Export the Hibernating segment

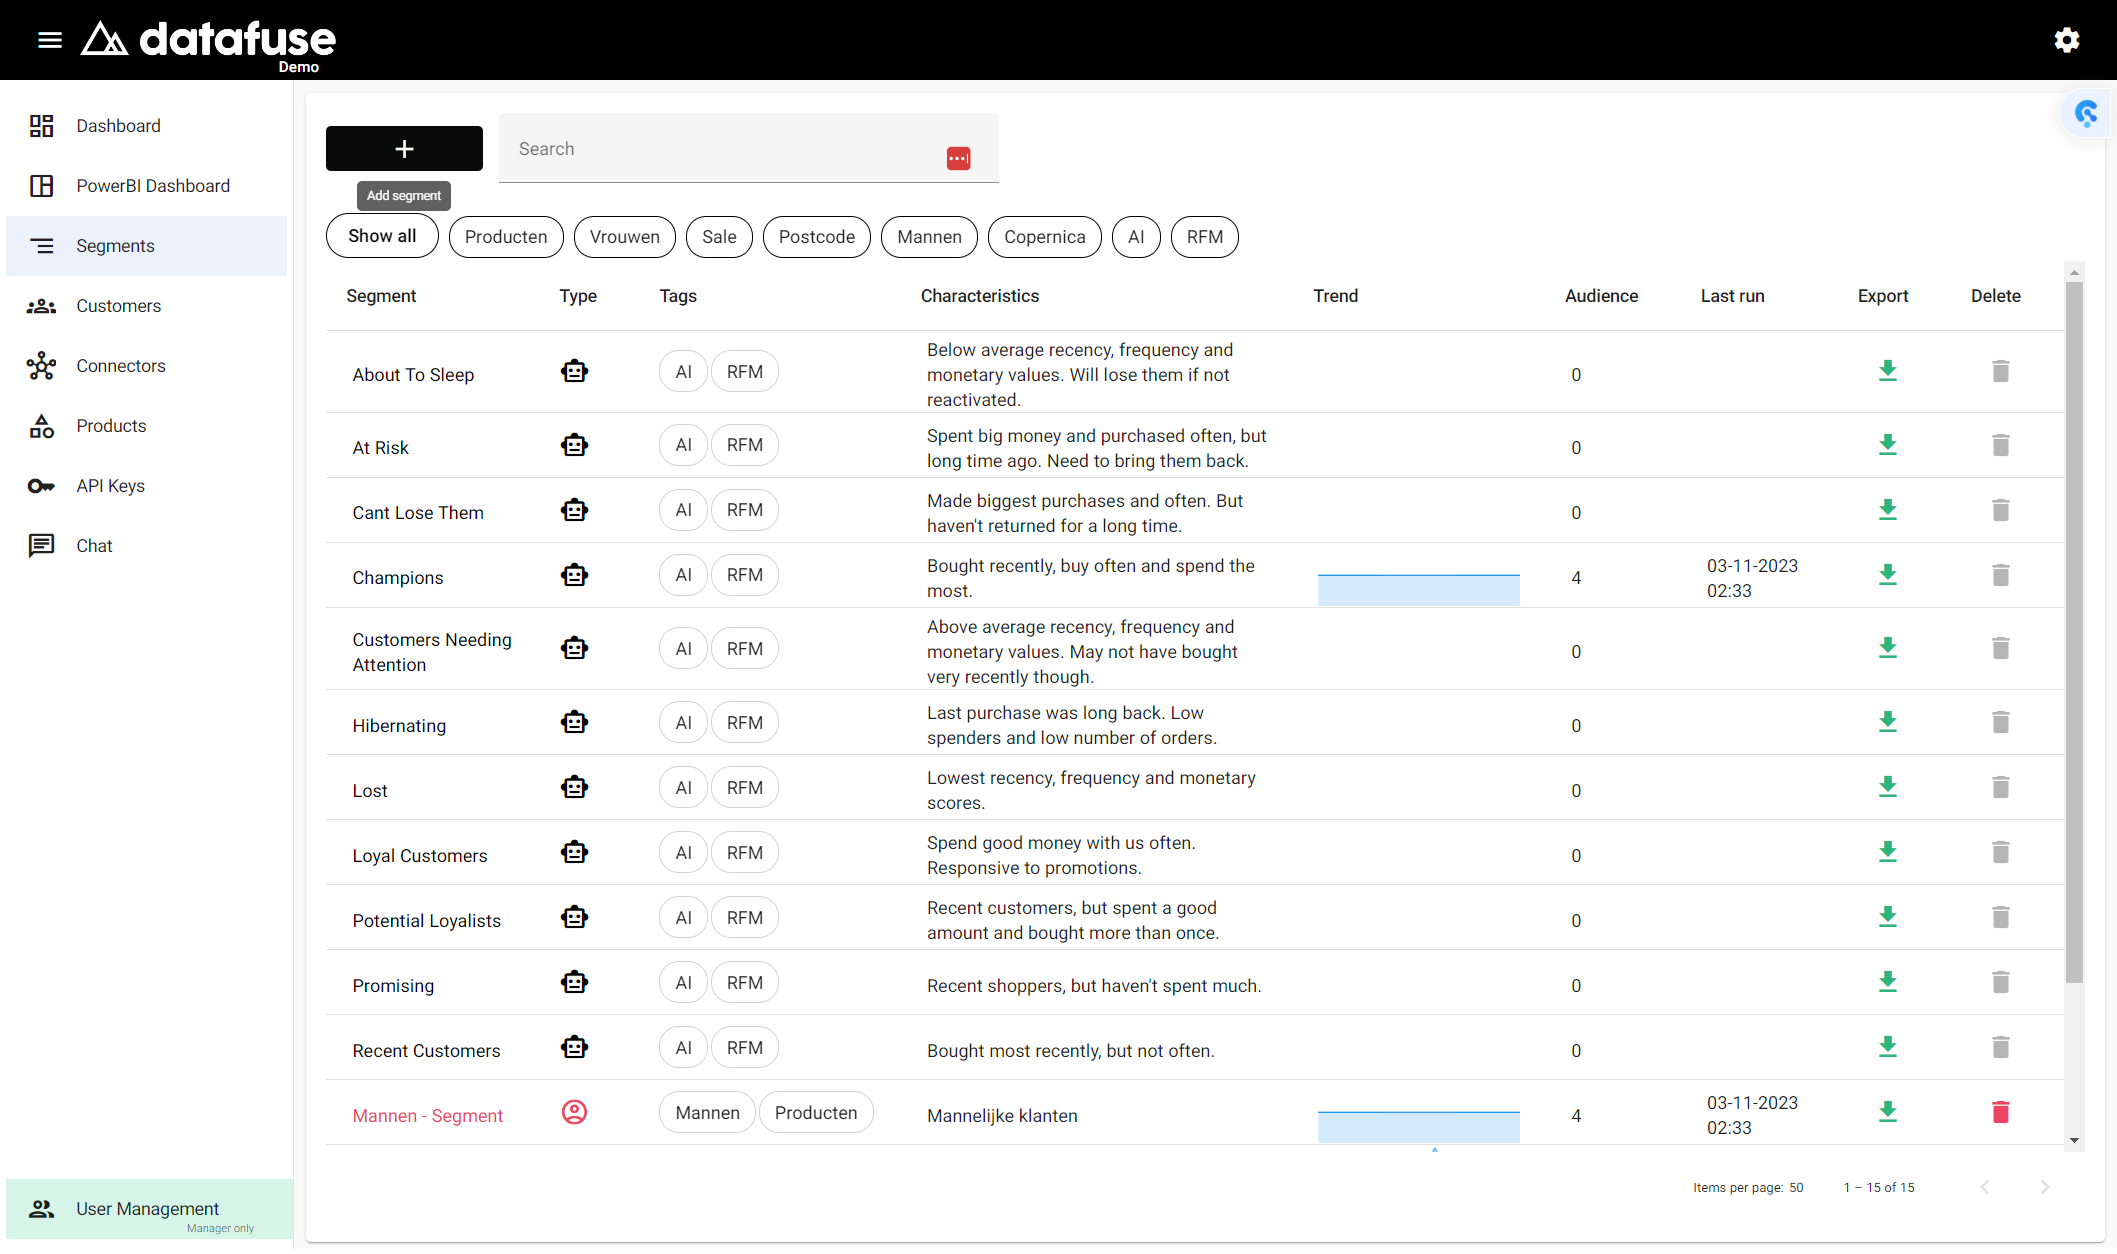1887,722
